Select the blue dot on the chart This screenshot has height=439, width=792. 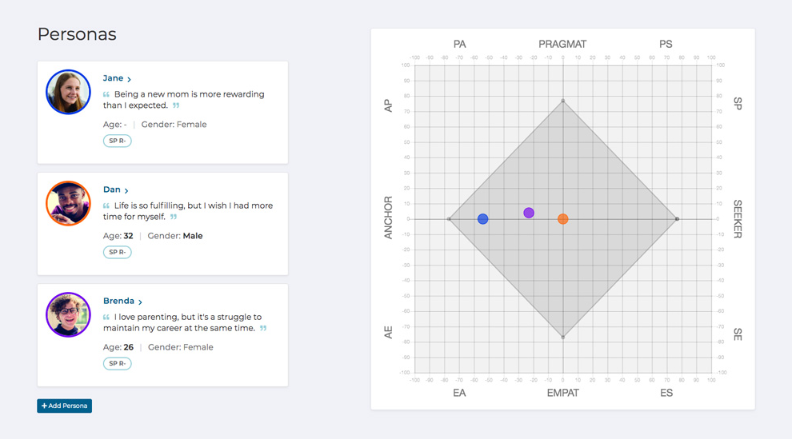point(483,219)
